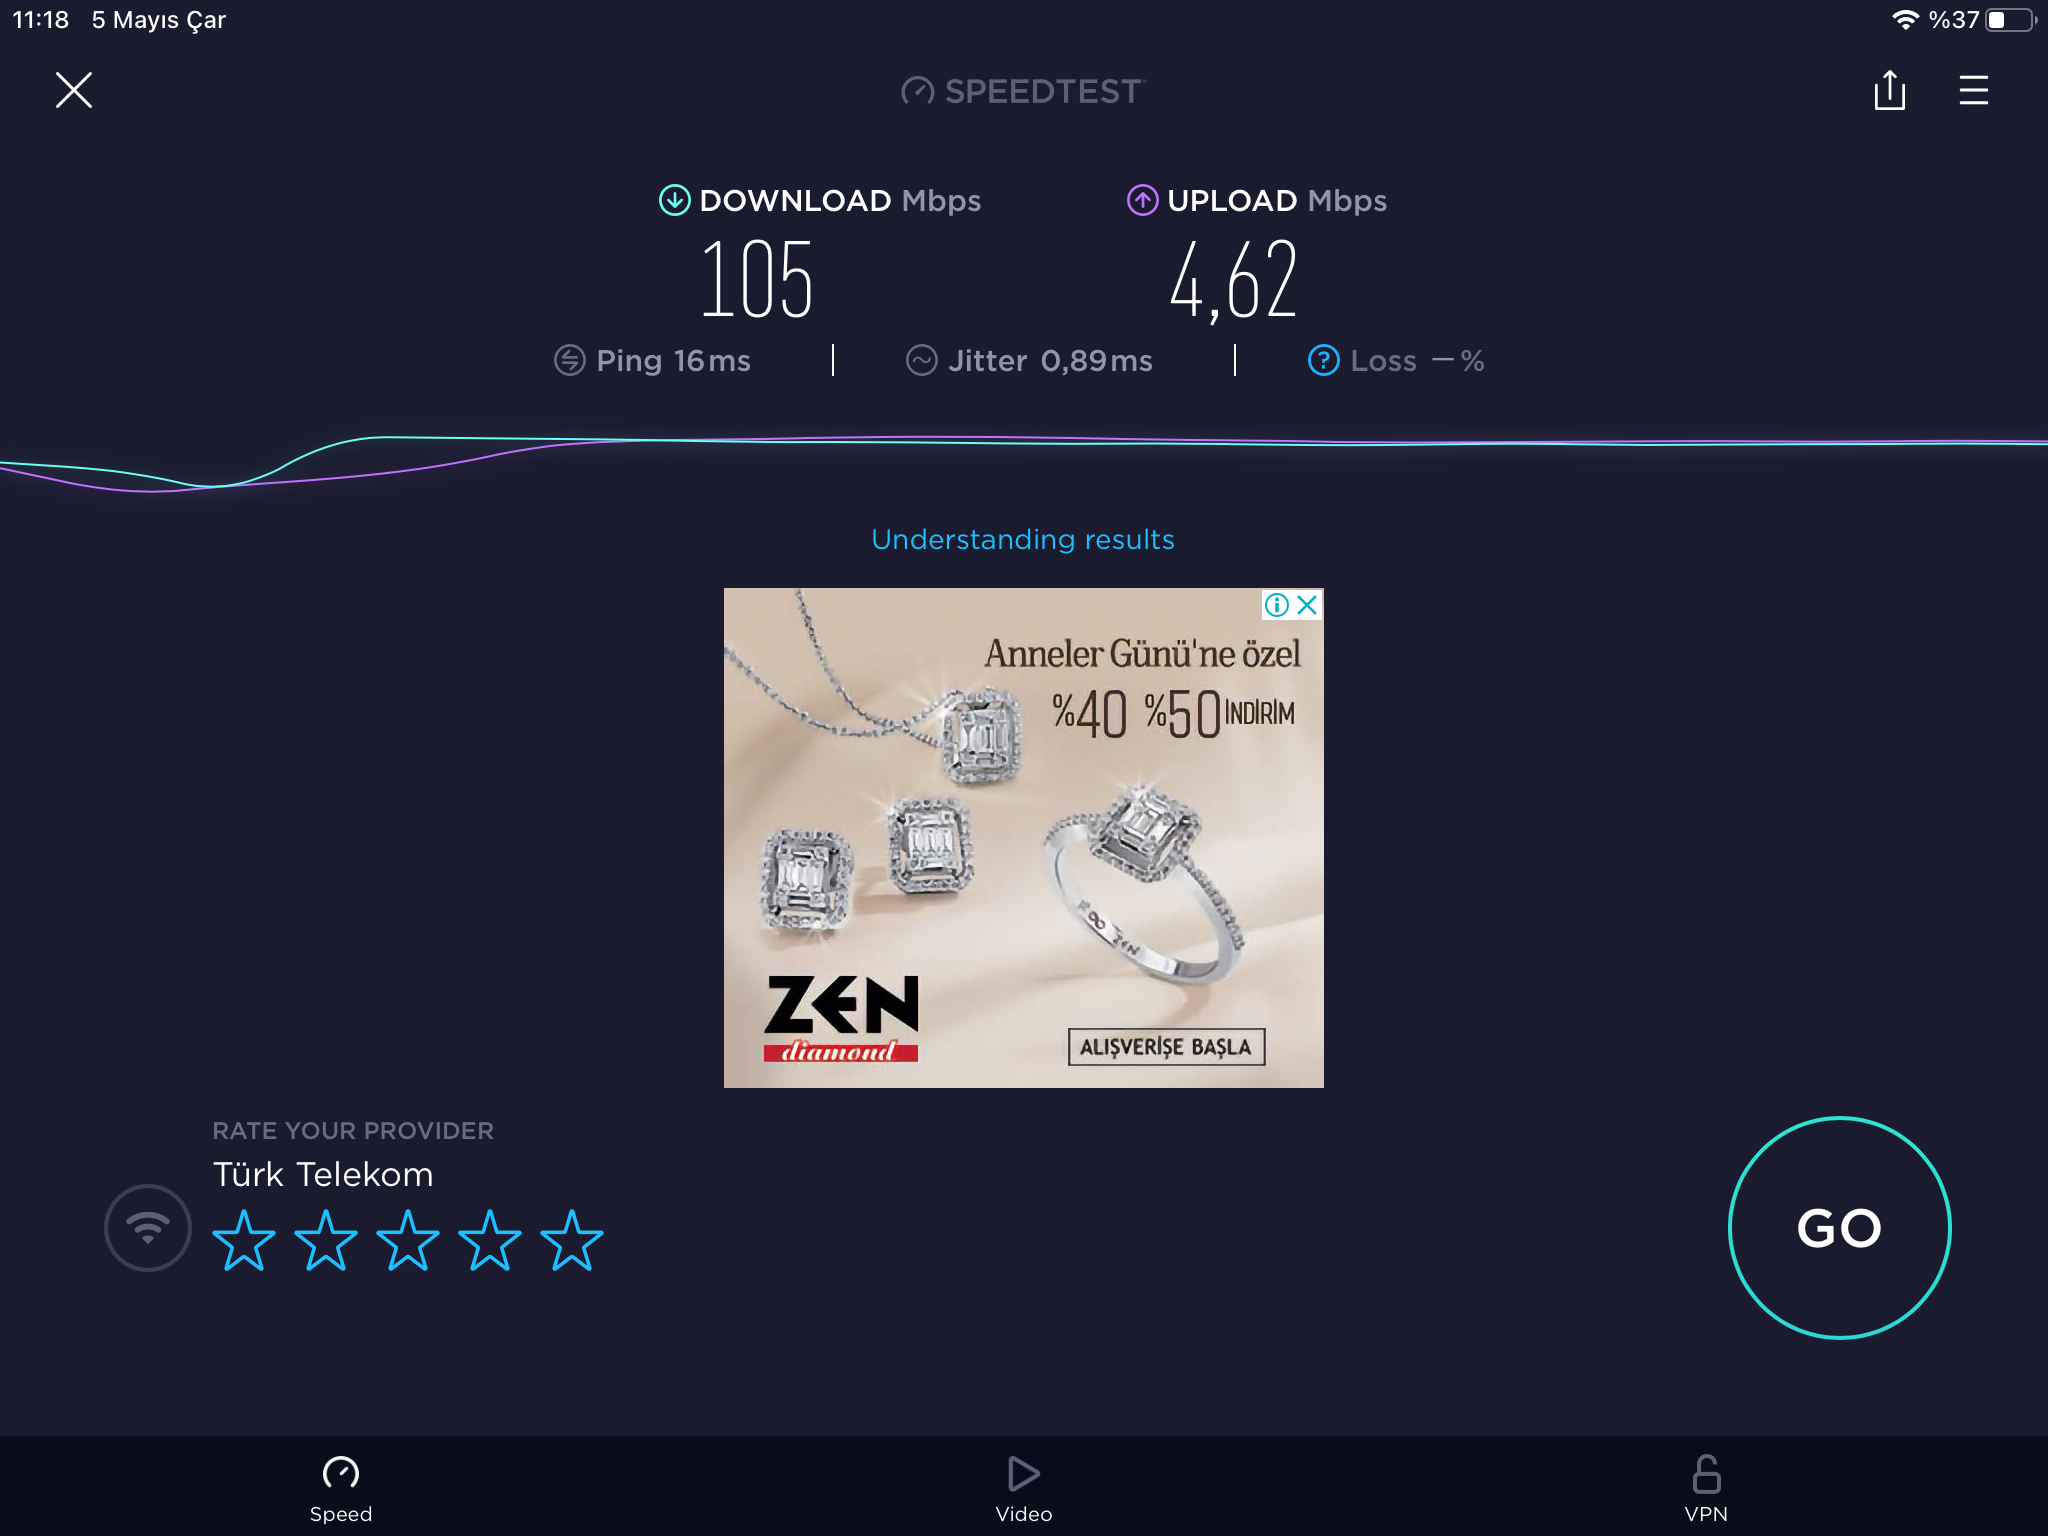Open the Understanding results link
The image size is (2048, 1536).
click(1023, 540)
